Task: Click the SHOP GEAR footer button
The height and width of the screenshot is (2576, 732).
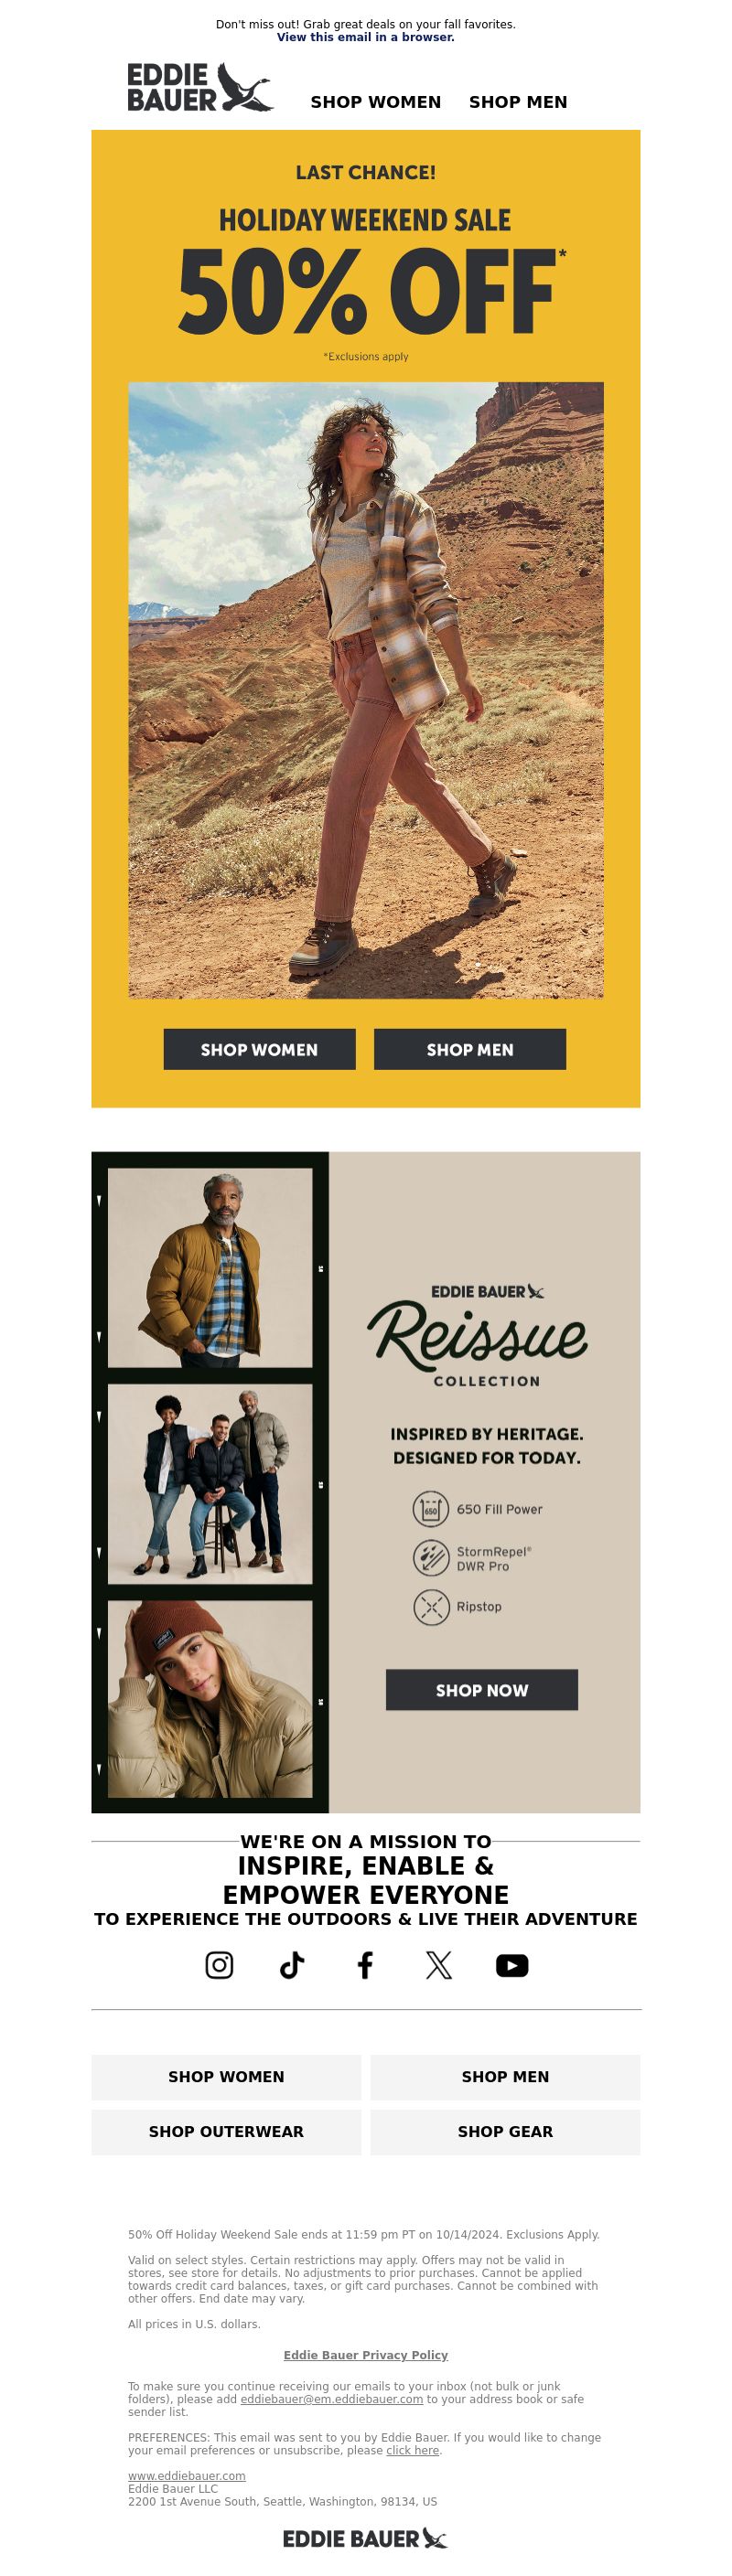Action: click(505, 2131)
